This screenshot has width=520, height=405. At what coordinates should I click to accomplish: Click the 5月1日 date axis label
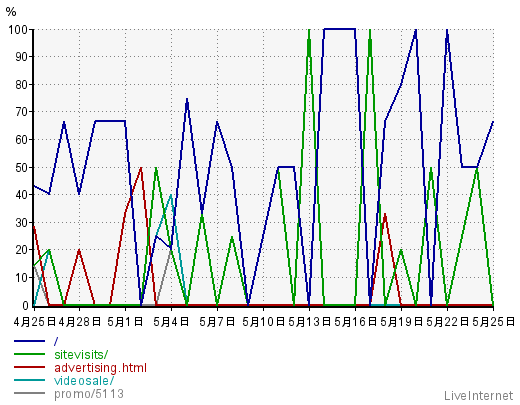[125, 322]
